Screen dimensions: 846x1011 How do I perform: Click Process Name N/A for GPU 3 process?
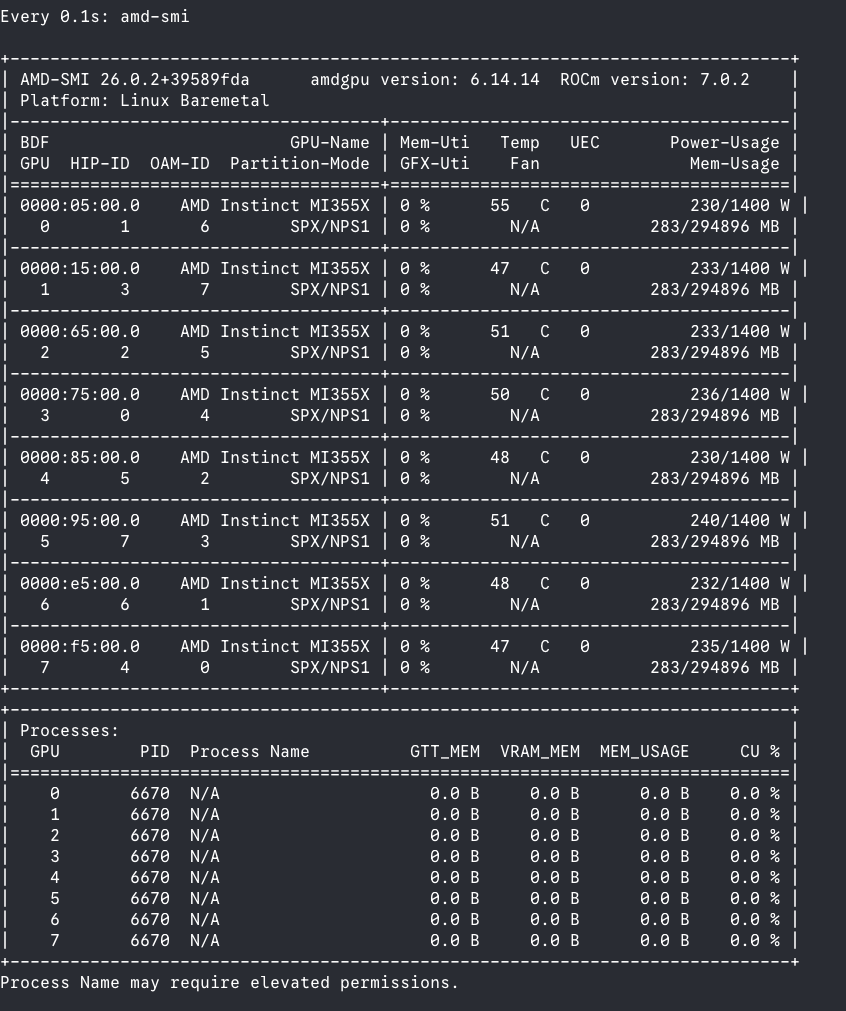204,857
